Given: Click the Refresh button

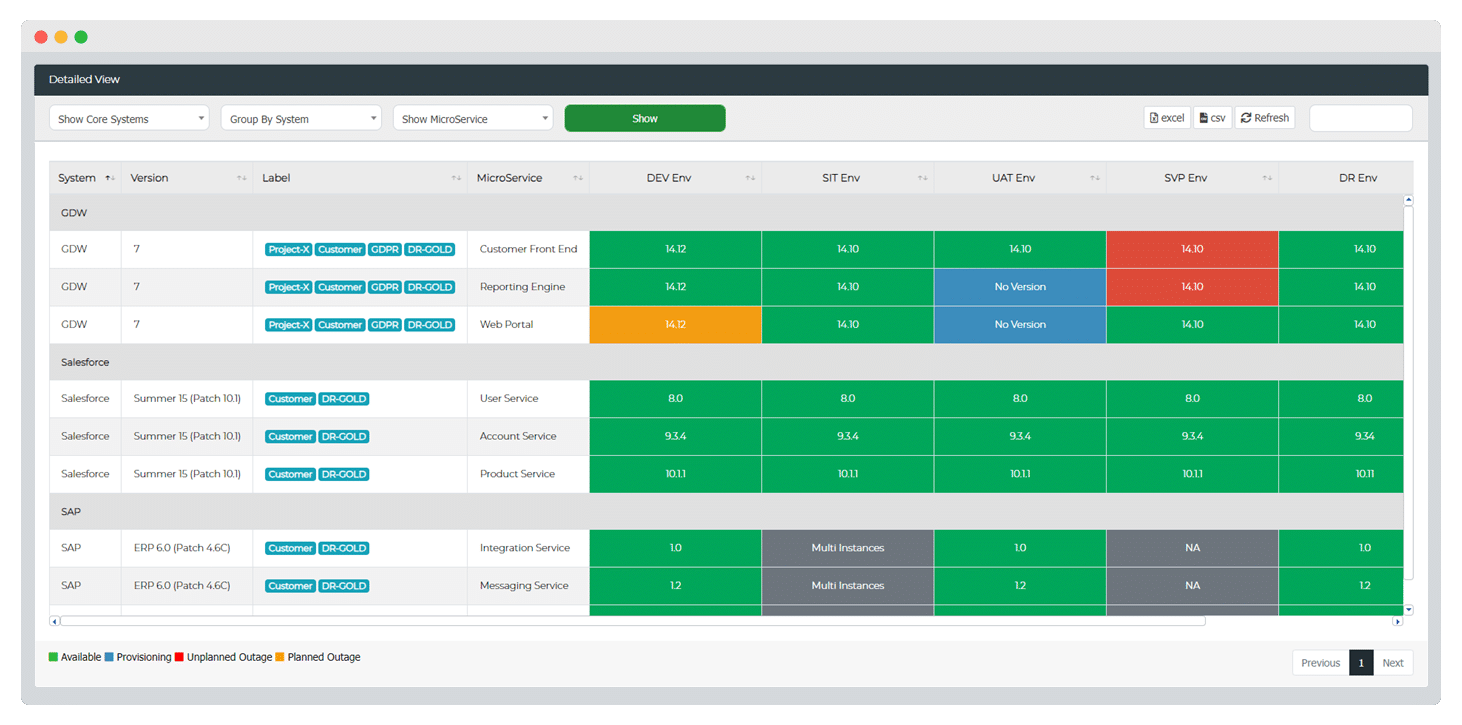Looking at the screenshot, I should tap(1265, 118).
